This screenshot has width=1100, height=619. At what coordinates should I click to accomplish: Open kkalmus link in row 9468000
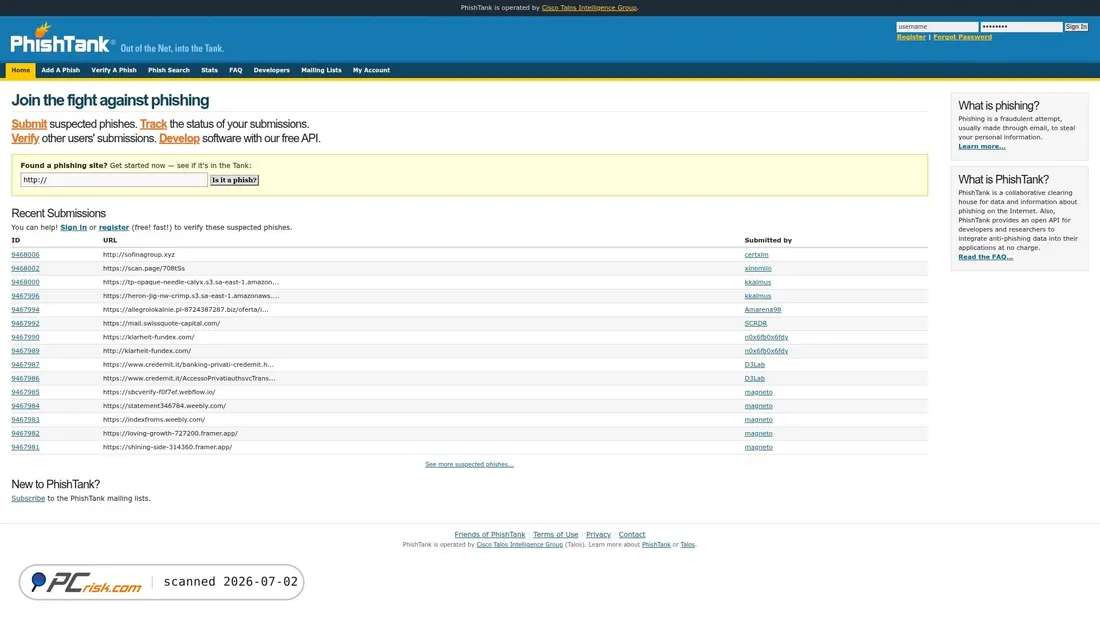click(758, 282)
